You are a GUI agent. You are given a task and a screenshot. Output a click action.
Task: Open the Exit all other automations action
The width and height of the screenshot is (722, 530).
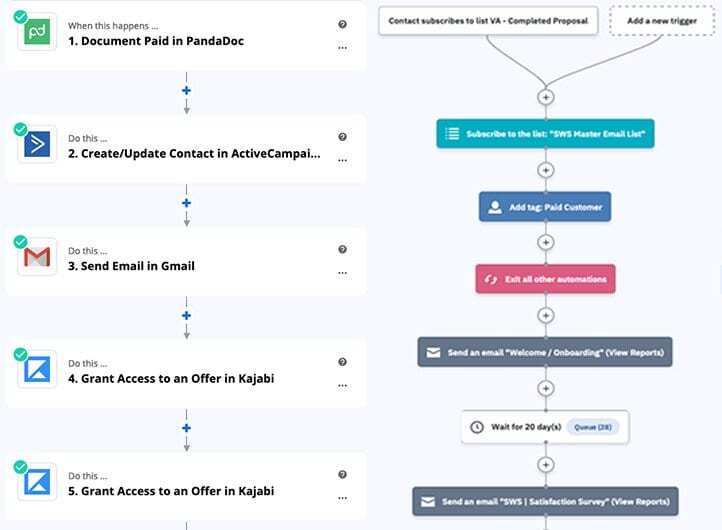[545, 279]
